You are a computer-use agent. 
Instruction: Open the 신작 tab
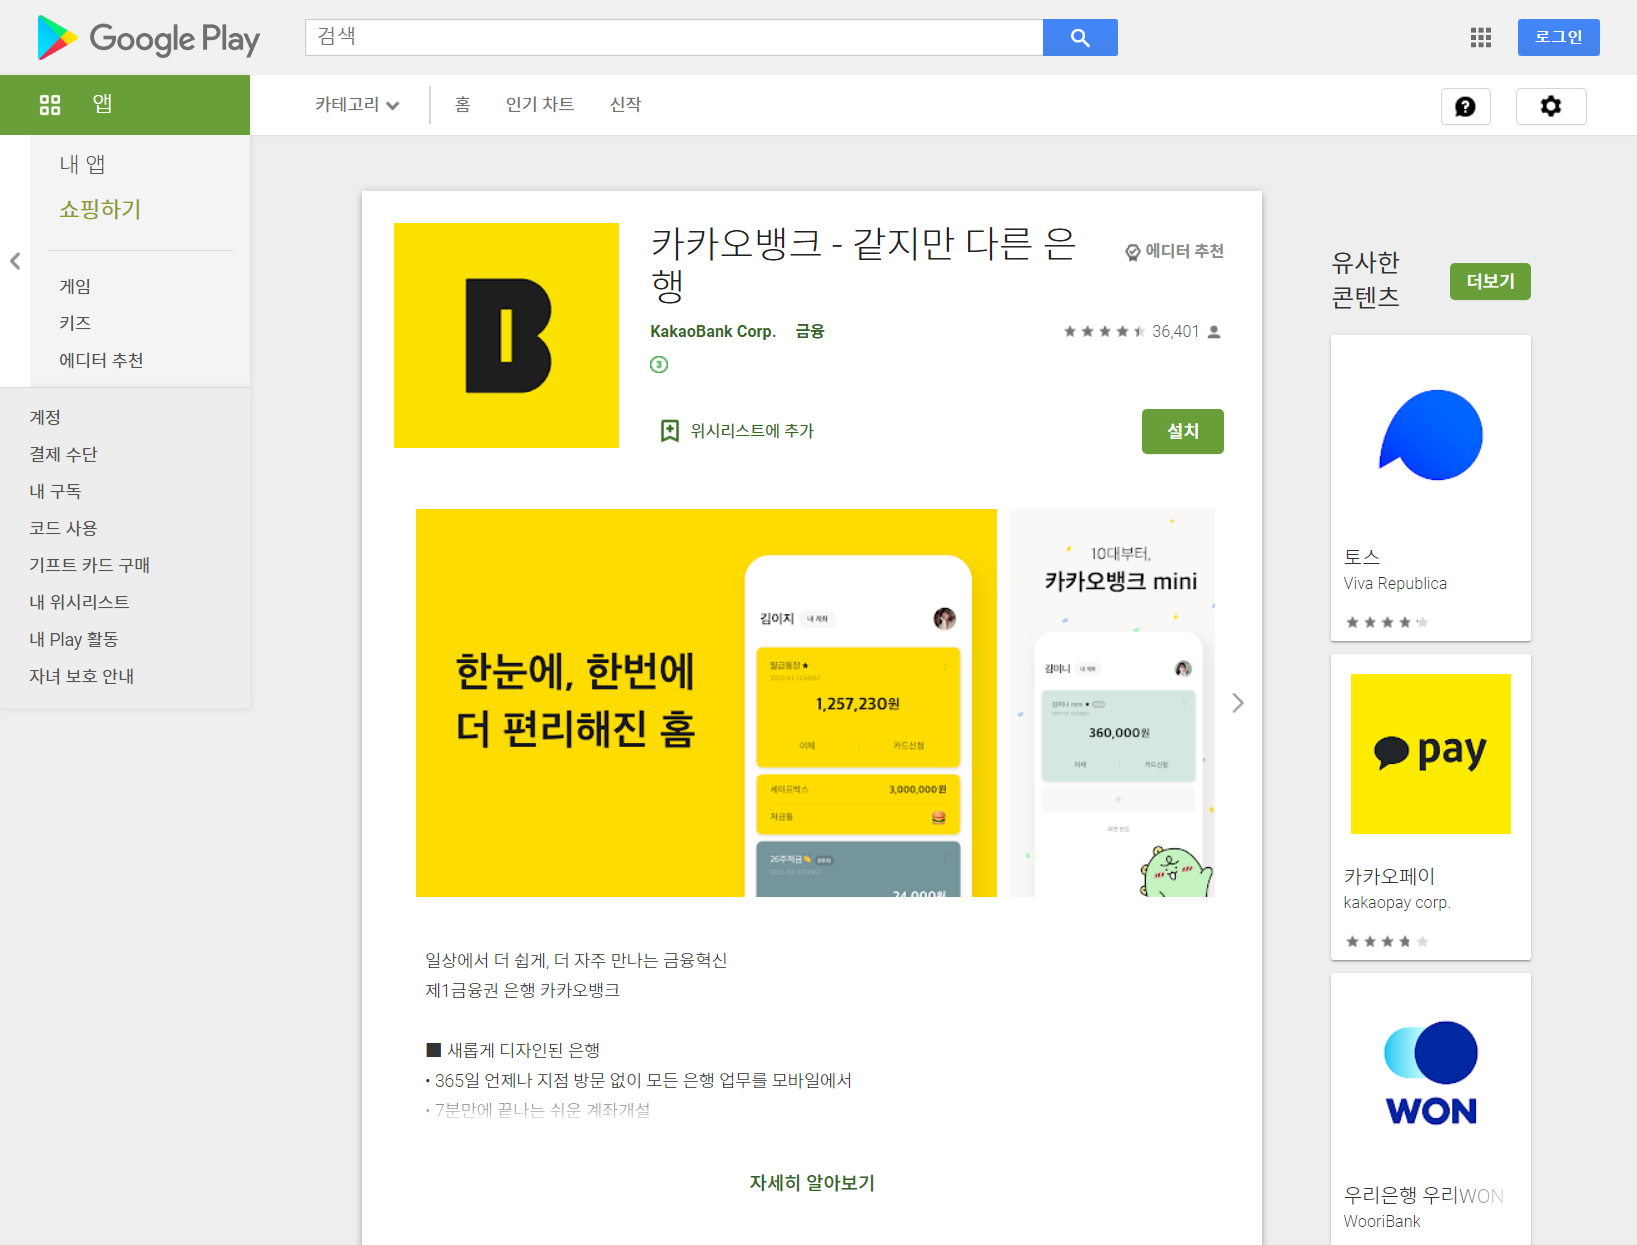[x=625, y=104]
